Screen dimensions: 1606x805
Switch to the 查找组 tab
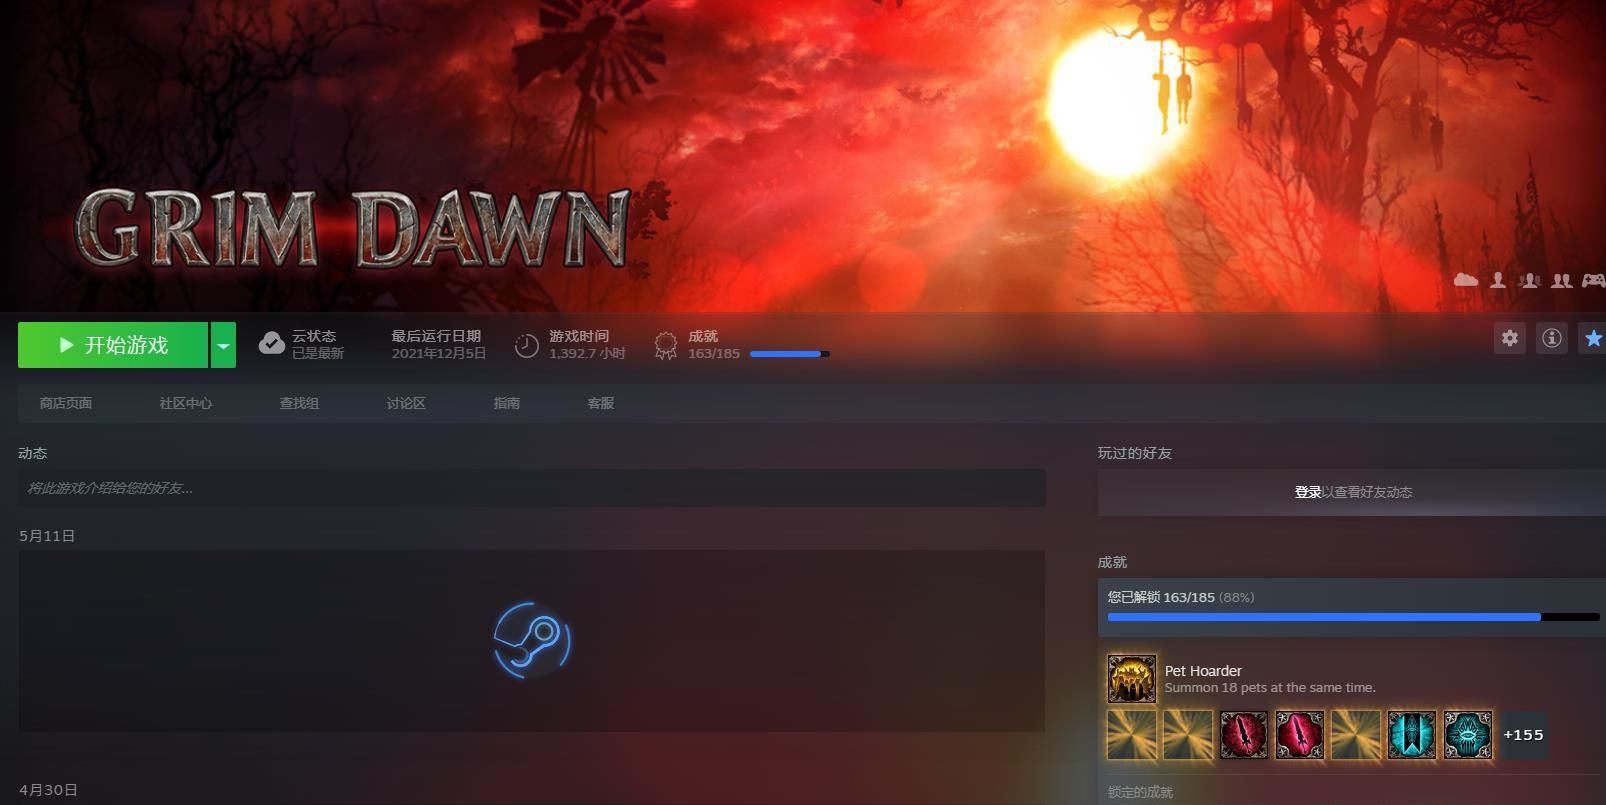[x=299, y=403]
